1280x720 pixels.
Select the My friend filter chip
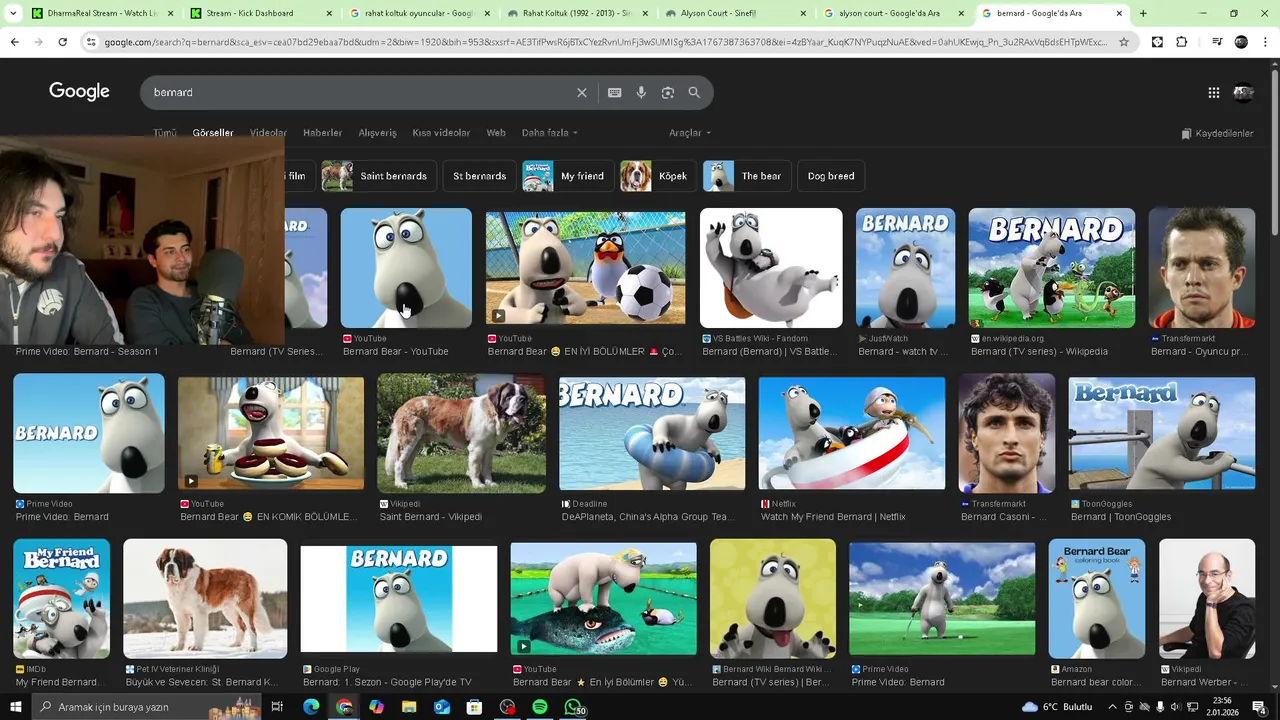(568, 176)
